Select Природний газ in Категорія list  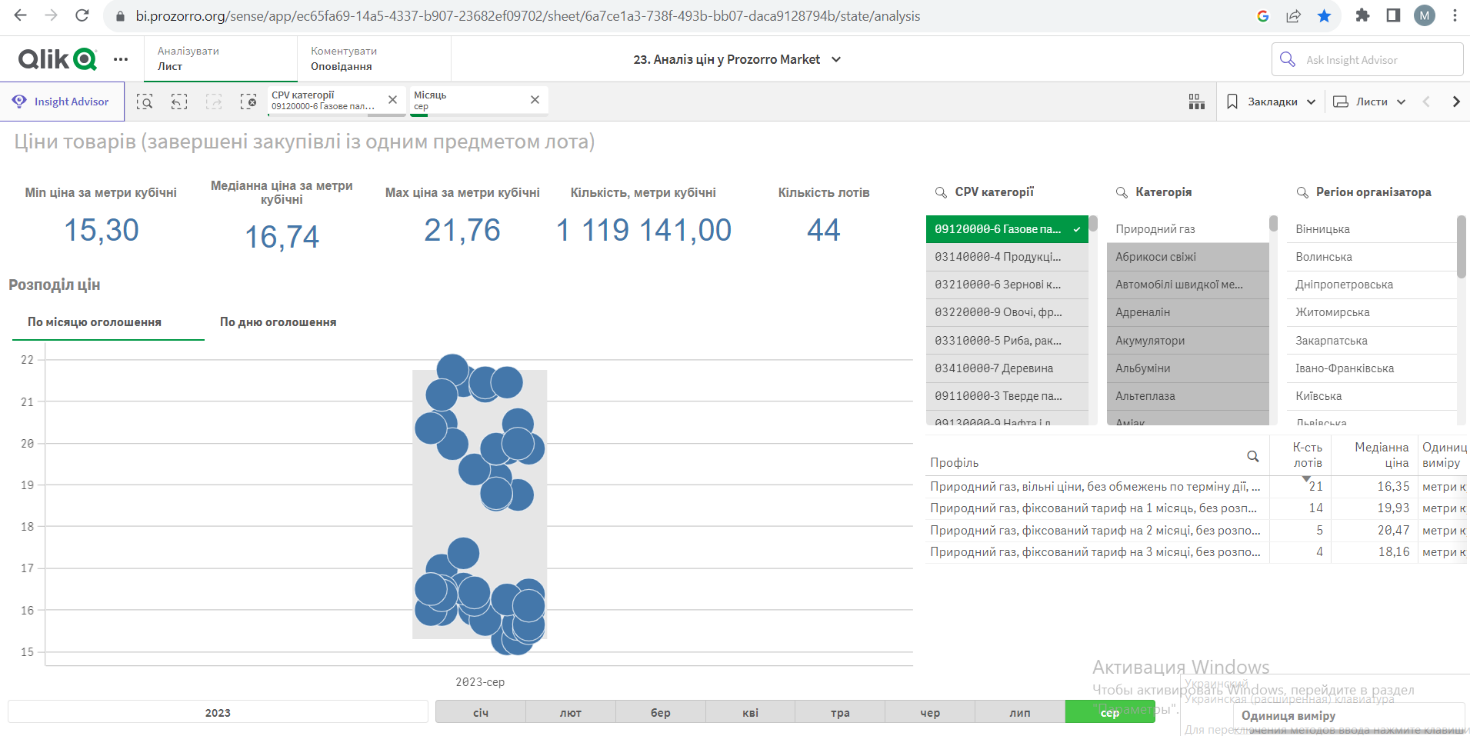(1188, 229)
